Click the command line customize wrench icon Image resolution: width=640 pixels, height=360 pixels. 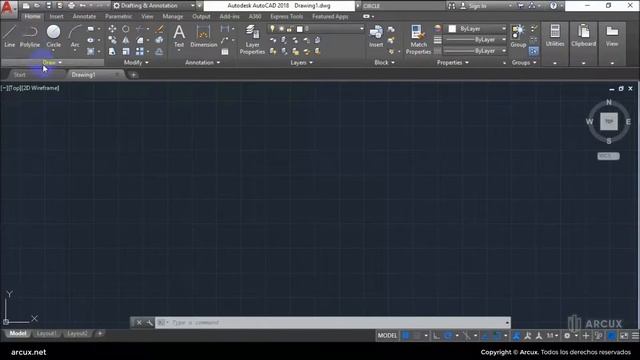tap(149, 322)
